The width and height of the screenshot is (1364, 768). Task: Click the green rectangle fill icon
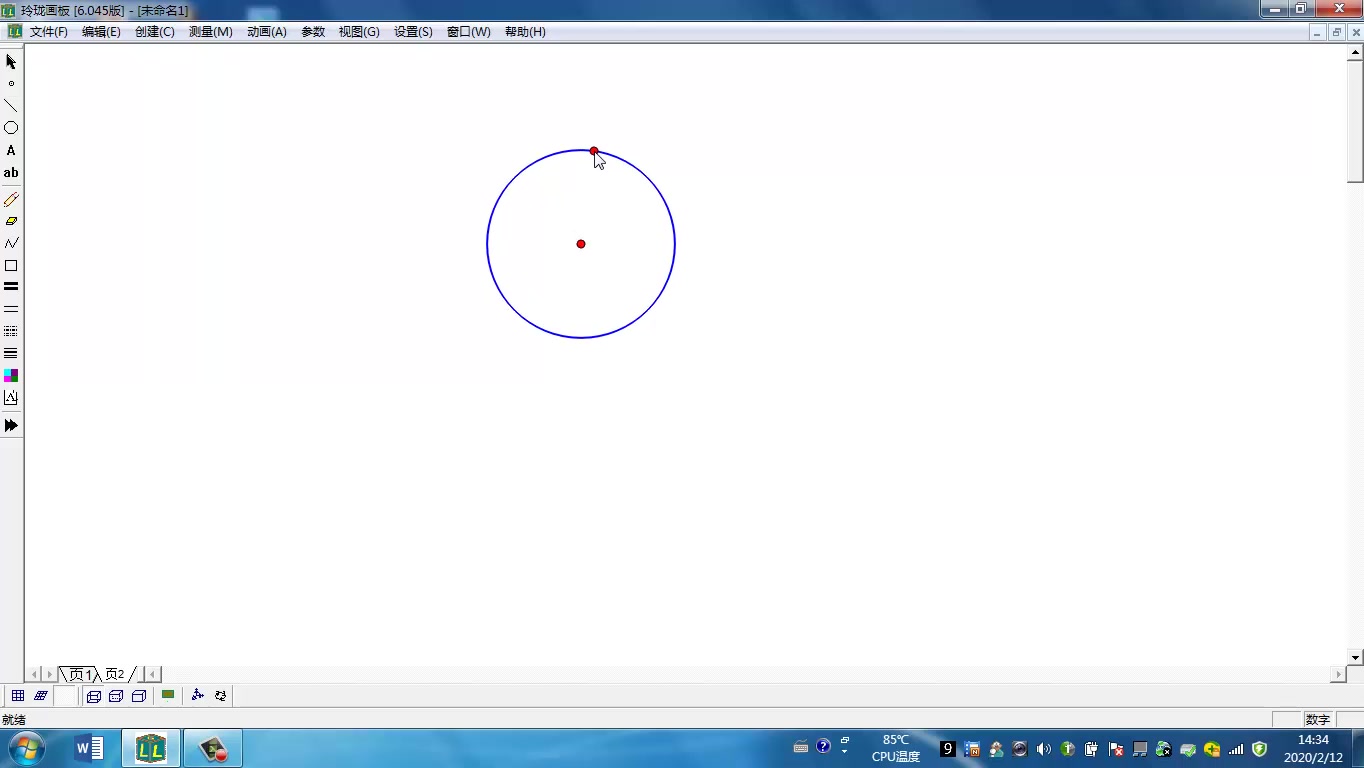168,695
